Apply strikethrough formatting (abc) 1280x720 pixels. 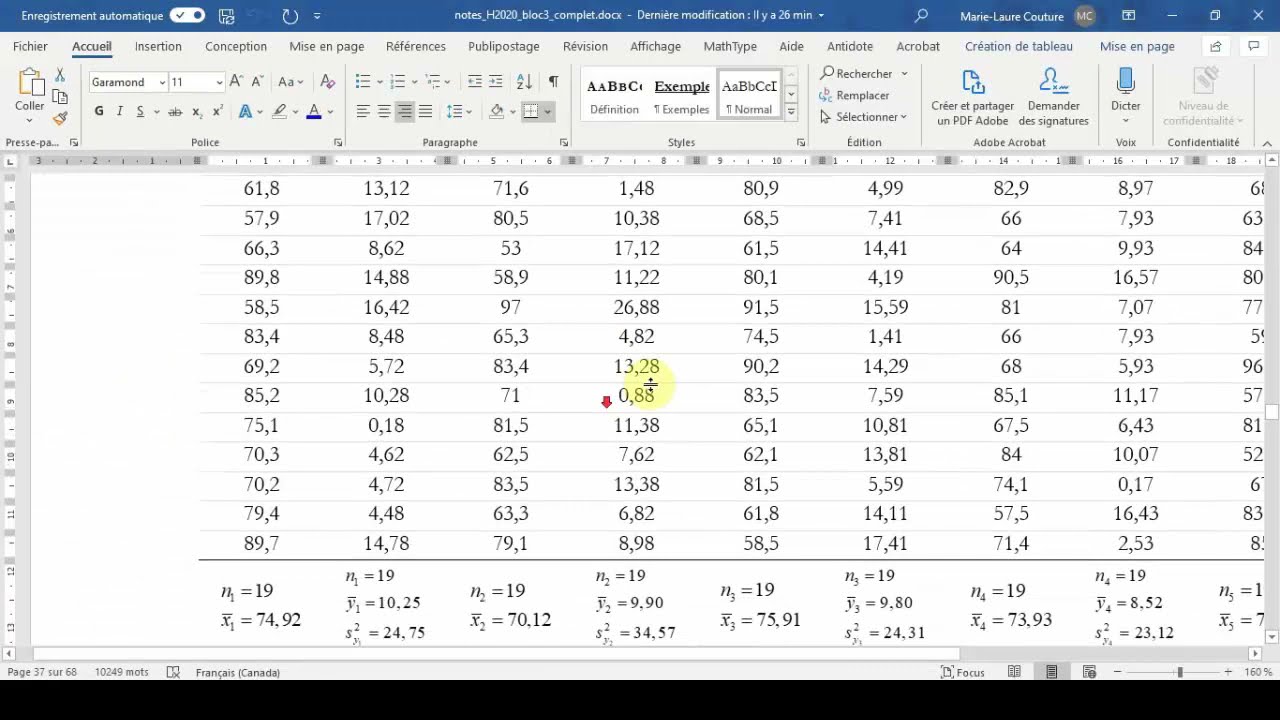tap(175, 112)
